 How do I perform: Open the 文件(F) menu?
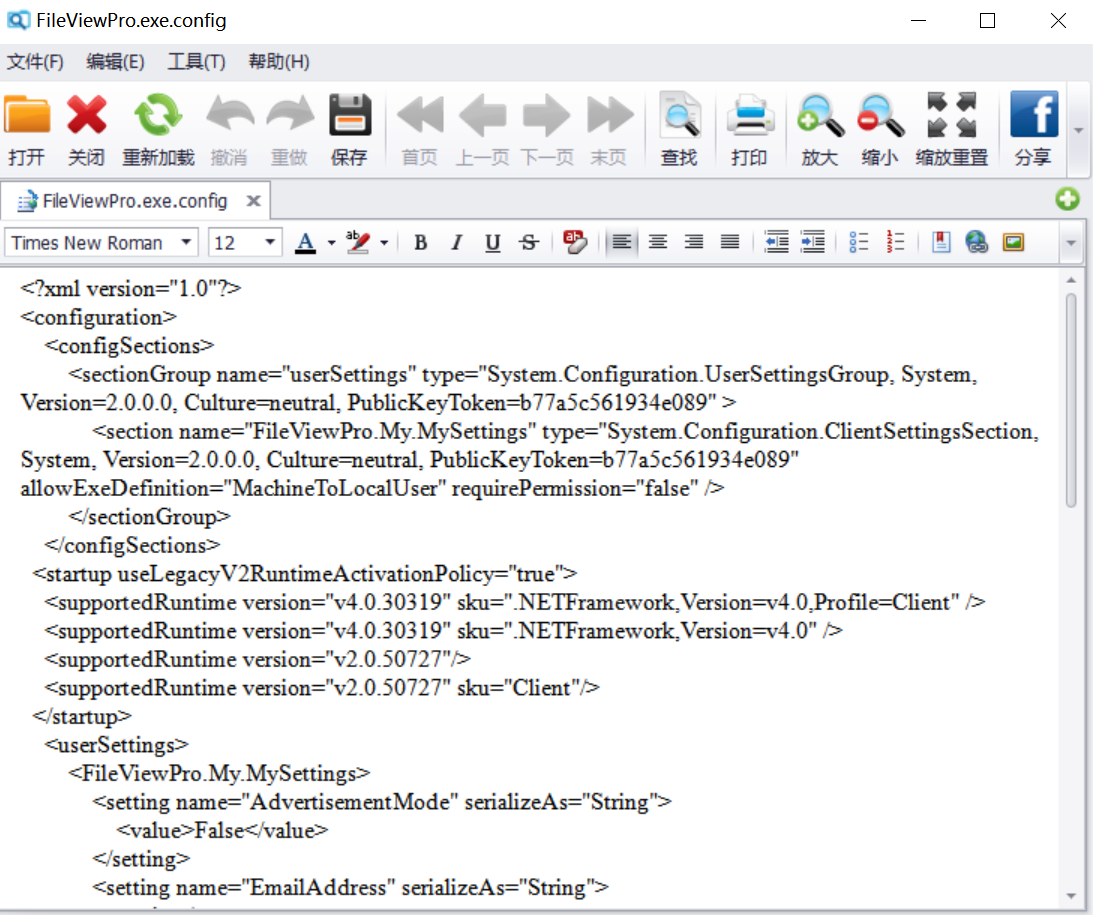[x=35, y=62]
